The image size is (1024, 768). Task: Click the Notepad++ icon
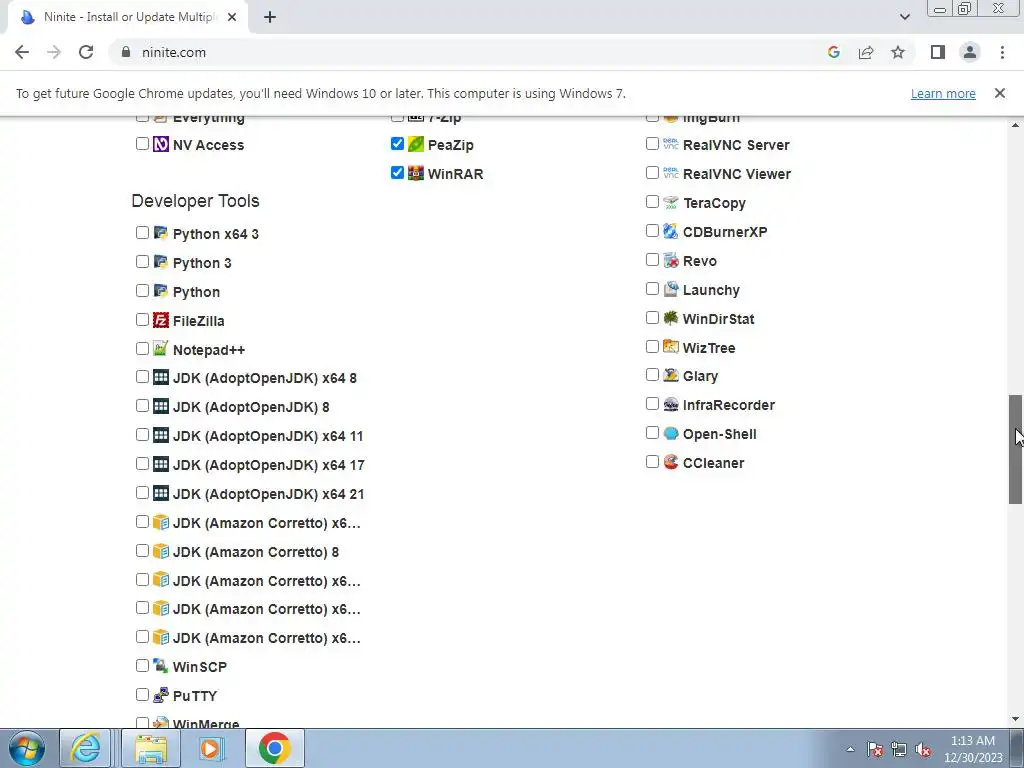coord(161,349)
